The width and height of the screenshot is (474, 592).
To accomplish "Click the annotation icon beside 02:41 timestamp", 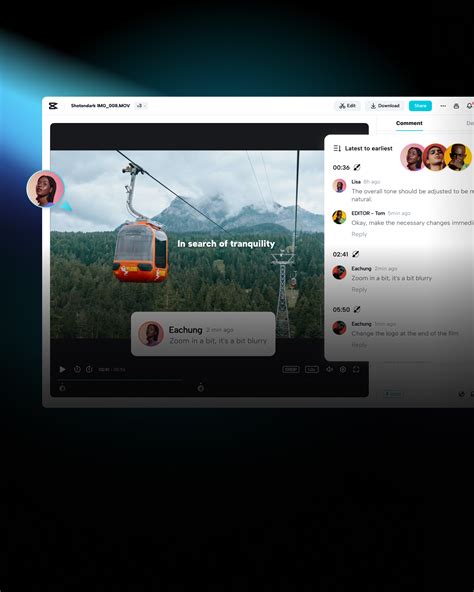I will click(x=355, y=254).
